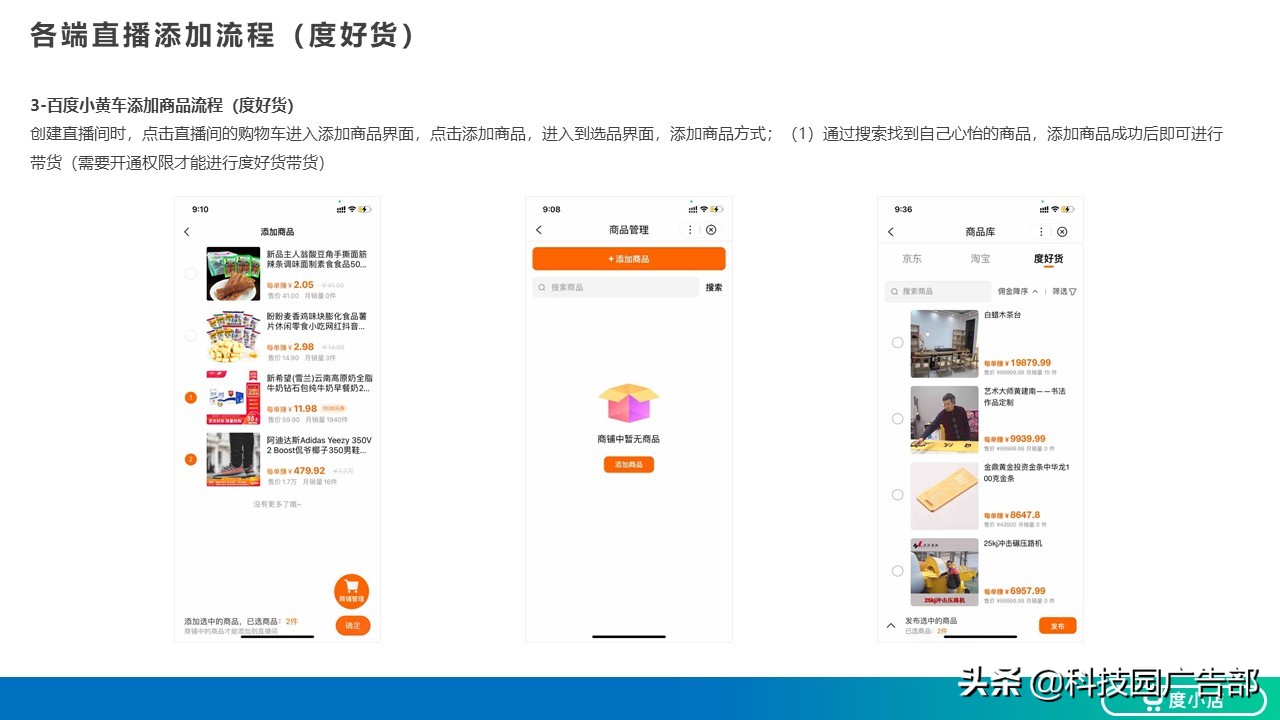Click the circled X to close 商品管理
Viewport: 1280px width, 720px height.
[x=711, y=230]
